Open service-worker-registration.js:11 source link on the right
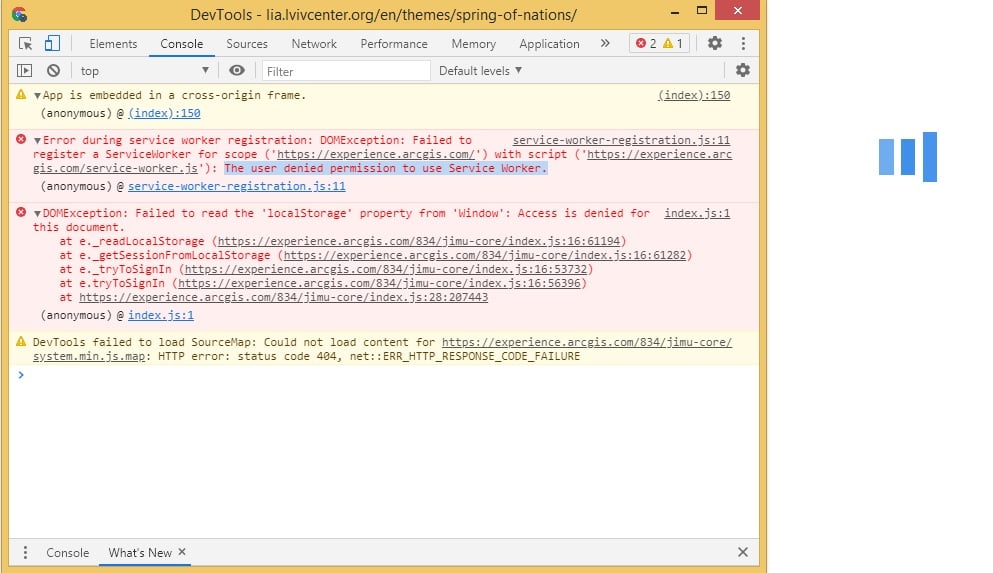Screen dimensions: 993x573 621,140
